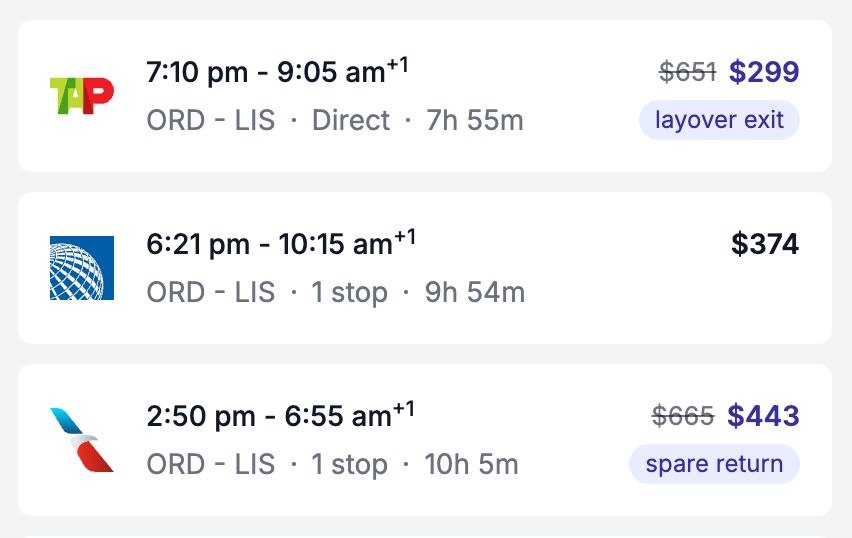Click the ORD - LIS route on the direct flight

coord(211,121)
